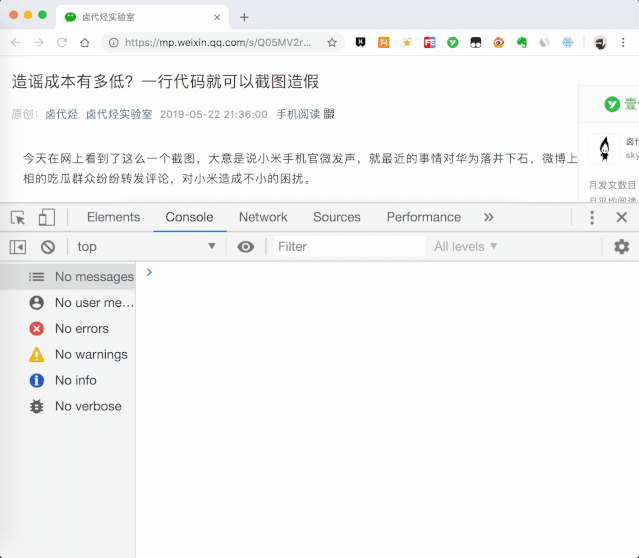The height and width of the screenshot is (558, 639).
Task: Select the No user messages row
Action: 68,302
